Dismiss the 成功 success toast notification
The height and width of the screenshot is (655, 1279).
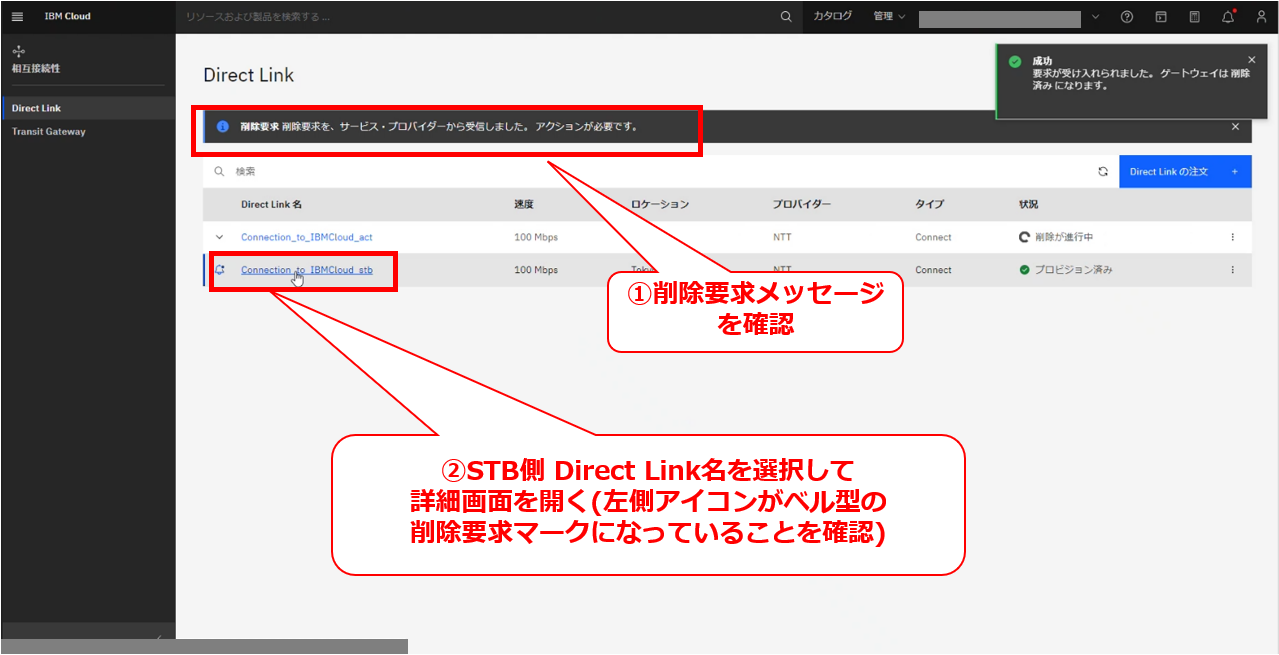pyautogui.click(x=1251, y=60)
